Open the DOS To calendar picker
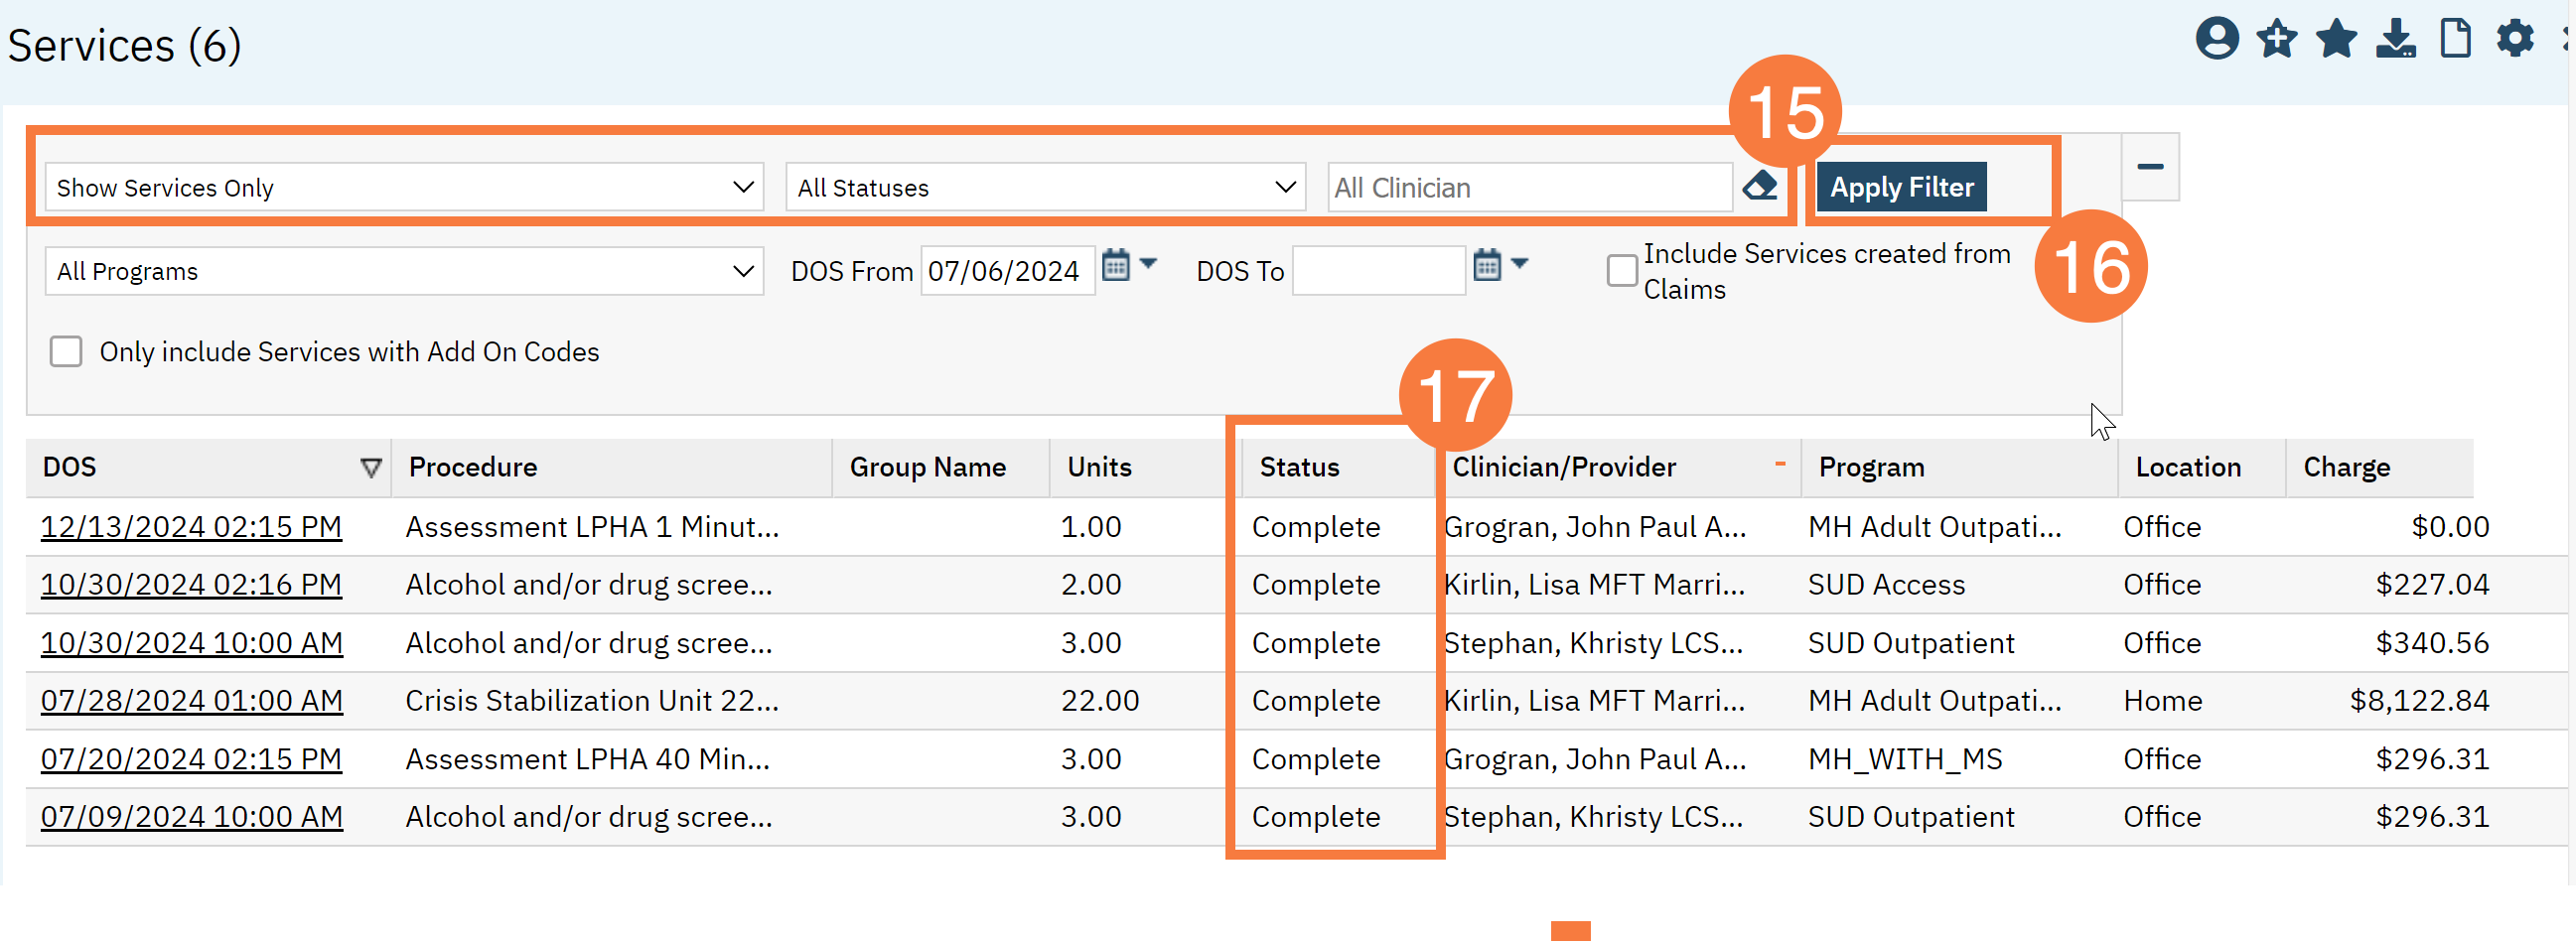 1487,267
